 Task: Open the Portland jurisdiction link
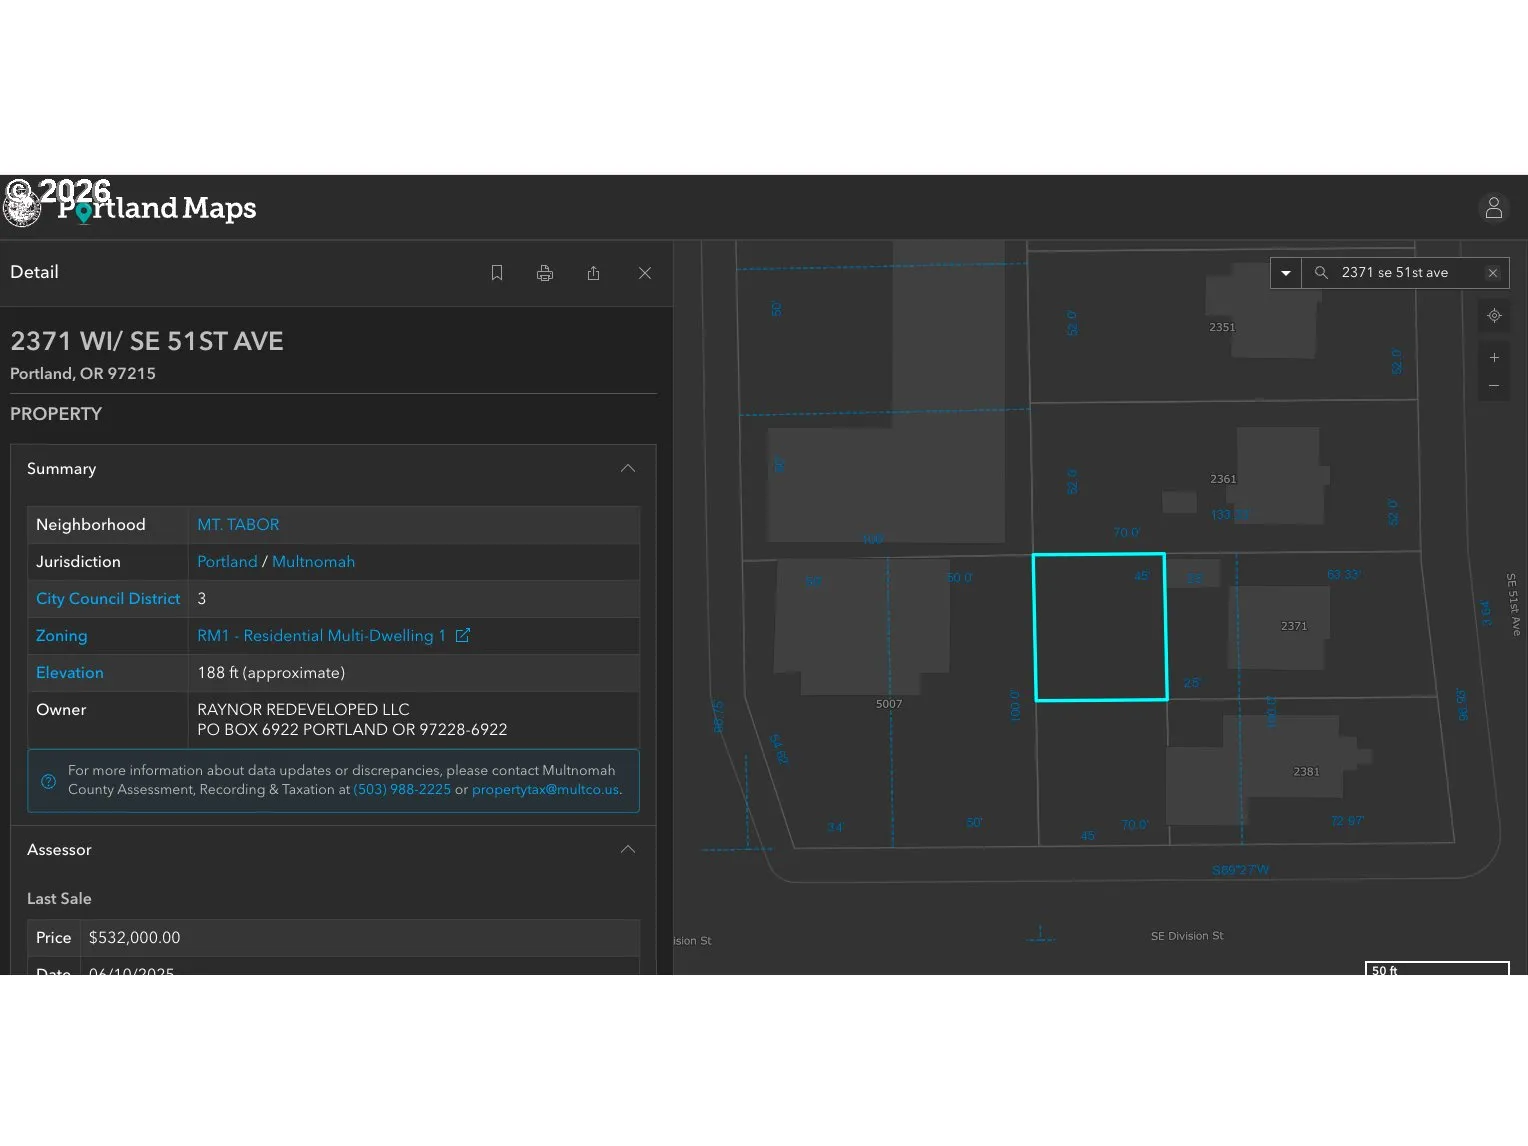point(227,562)
